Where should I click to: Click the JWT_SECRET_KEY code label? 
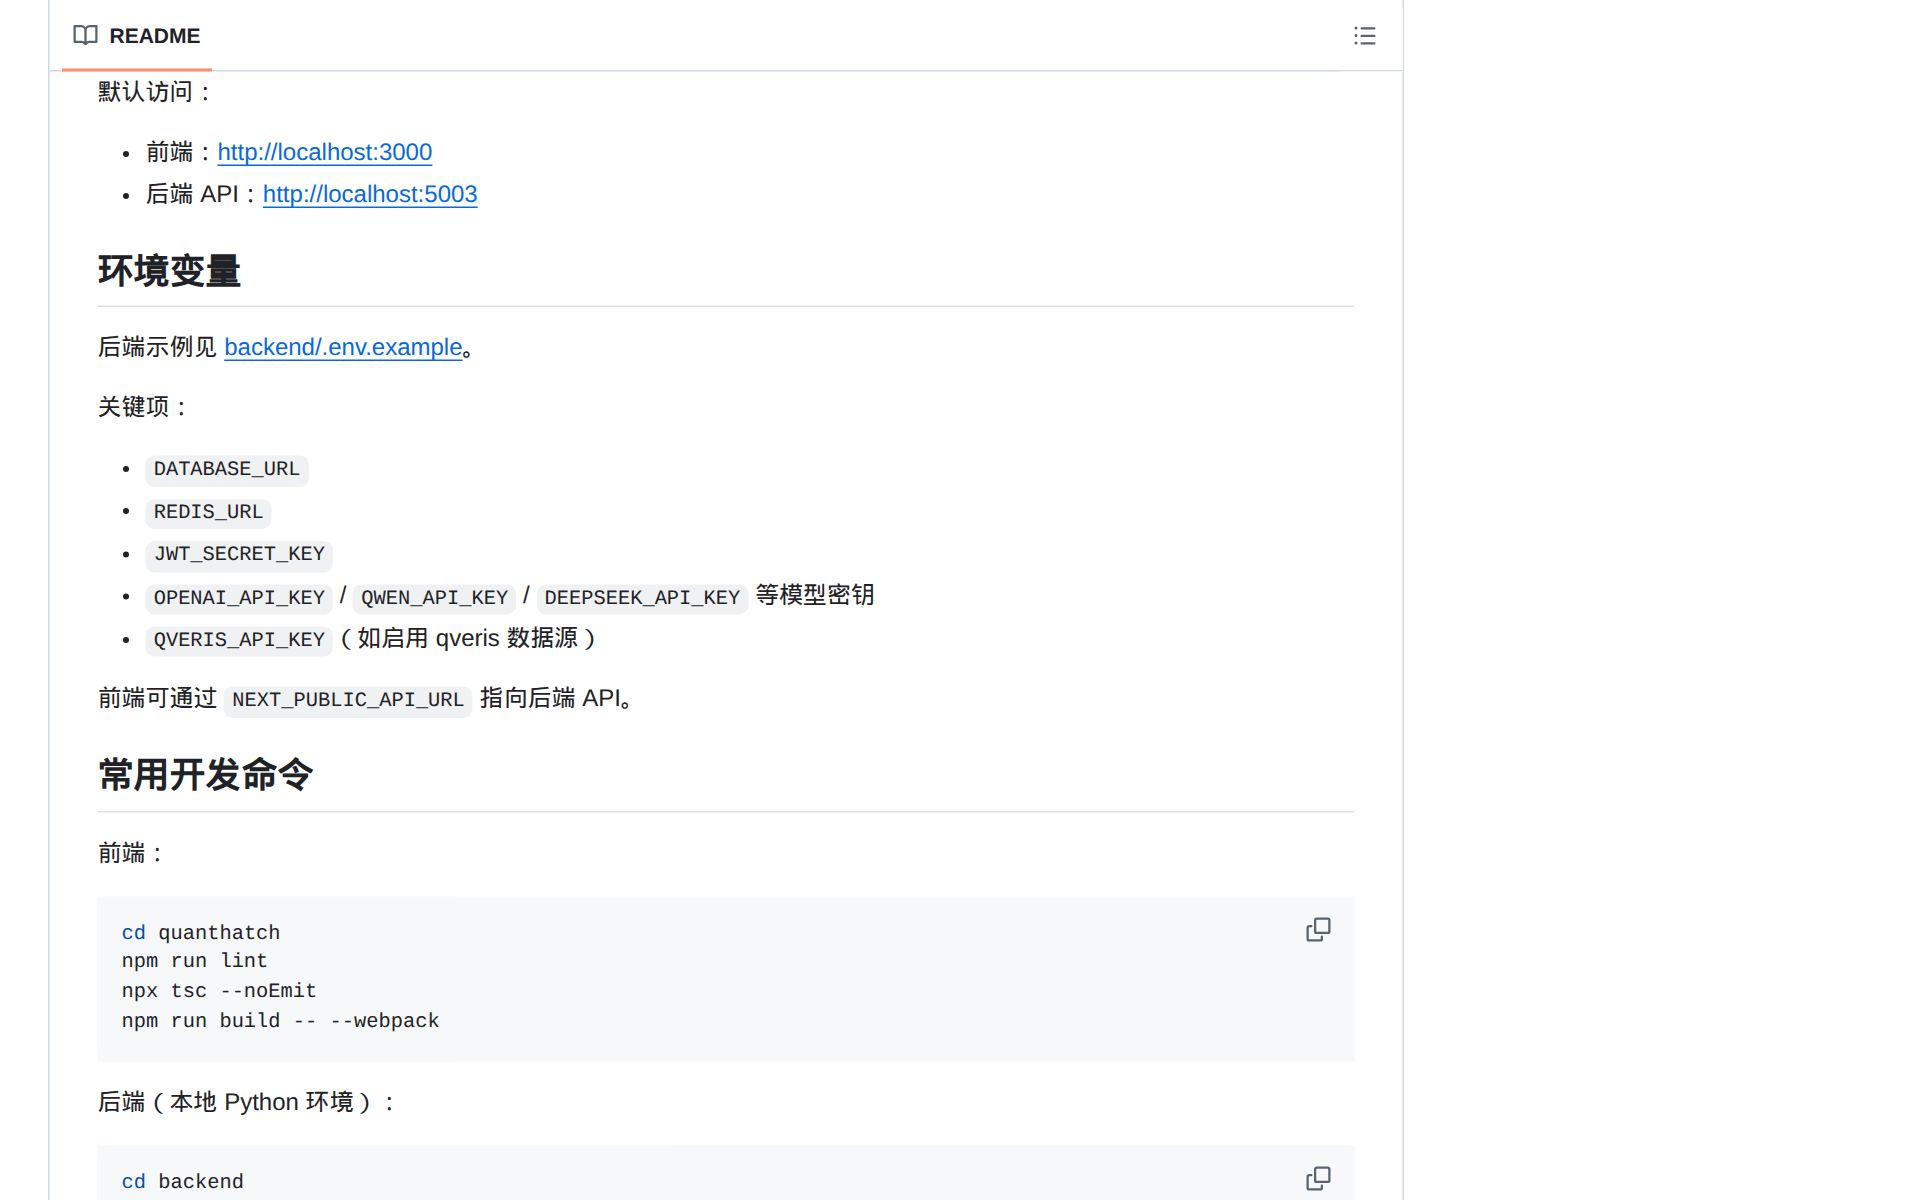pyautogui.click(x=239, y=554)
